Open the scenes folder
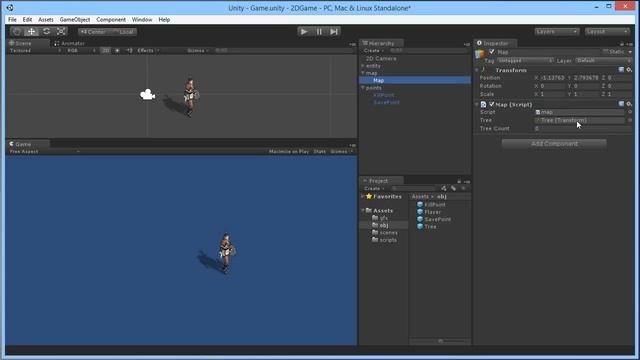Viewport: 640px width, 360px height. [x=388, y=233]
